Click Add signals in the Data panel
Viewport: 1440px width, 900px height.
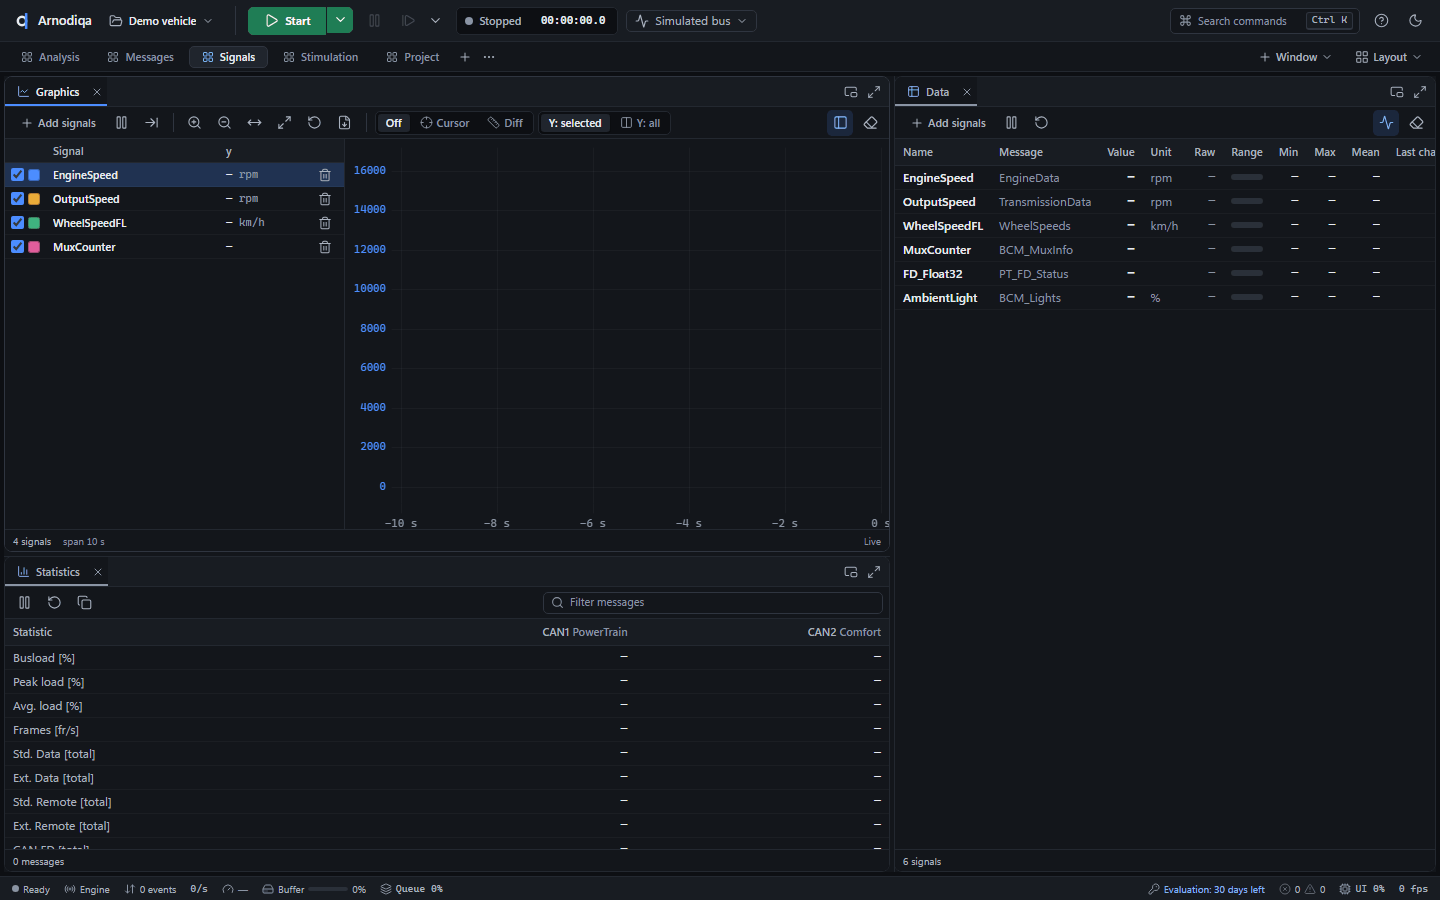[949, 123]
